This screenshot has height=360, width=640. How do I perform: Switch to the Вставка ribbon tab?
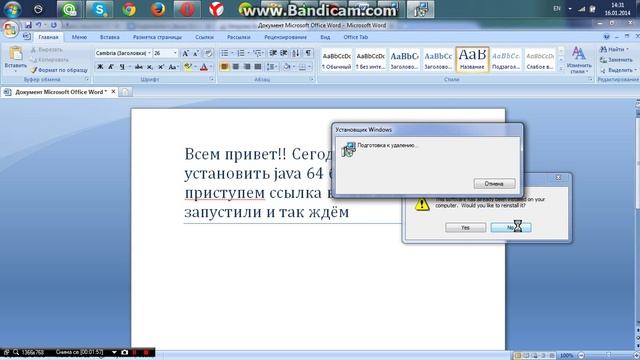click(x=110, y=37)
